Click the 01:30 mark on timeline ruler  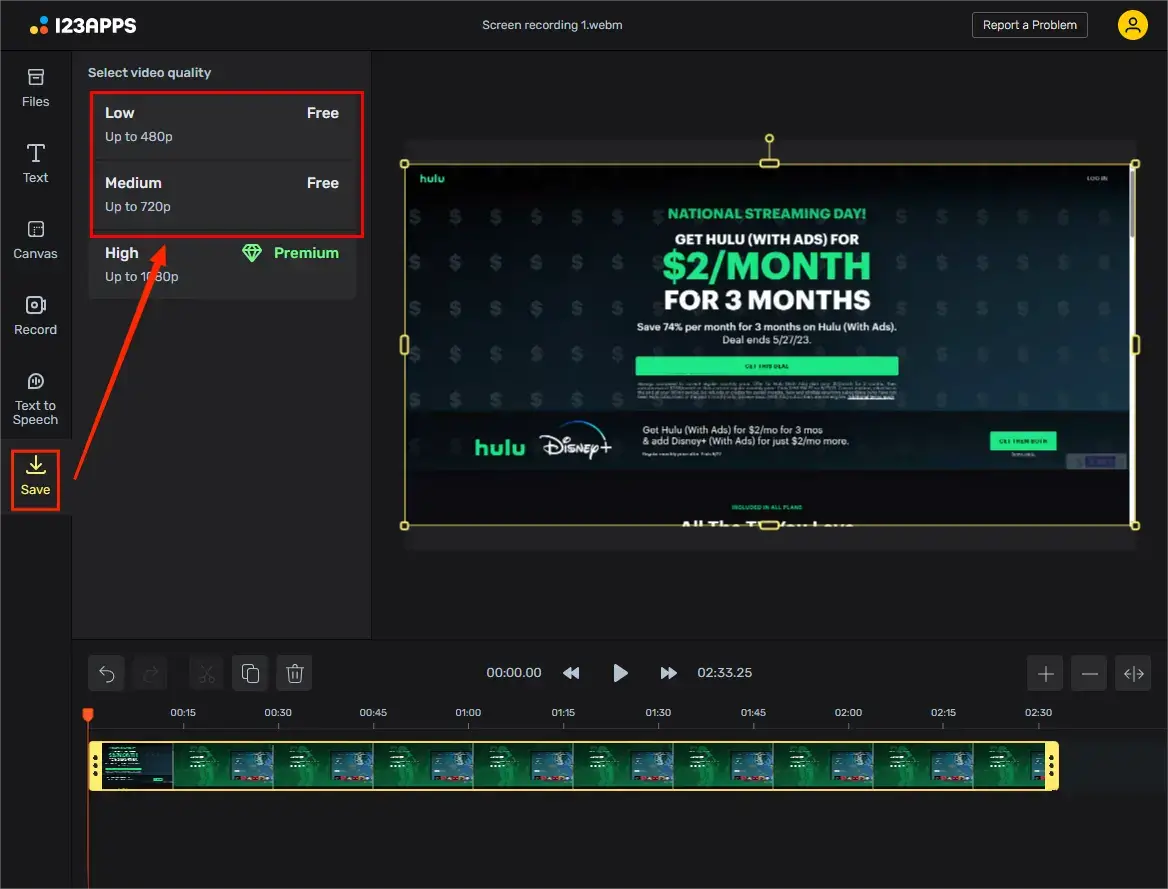click(x=658, y=712)
